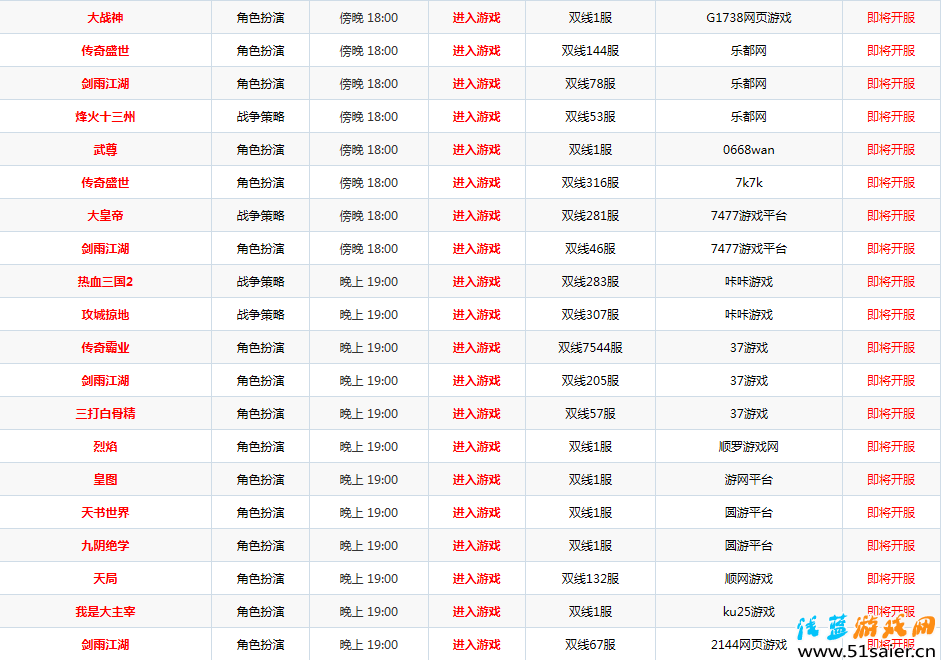Screen dimensions: 941x660
Task: Select the 双线132服 server cell
Action: pos(591,579)
